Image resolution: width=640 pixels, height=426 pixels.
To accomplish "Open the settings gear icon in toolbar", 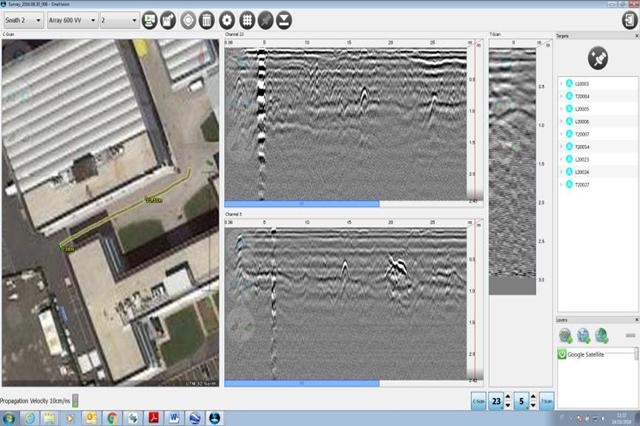I will click(225, 19).
